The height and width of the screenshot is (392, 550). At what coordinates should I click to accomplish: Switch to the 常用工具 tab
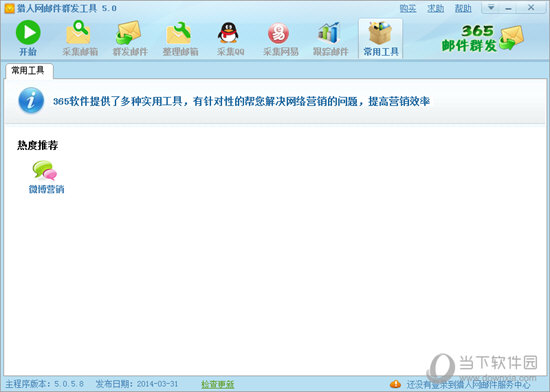point(28,71)
